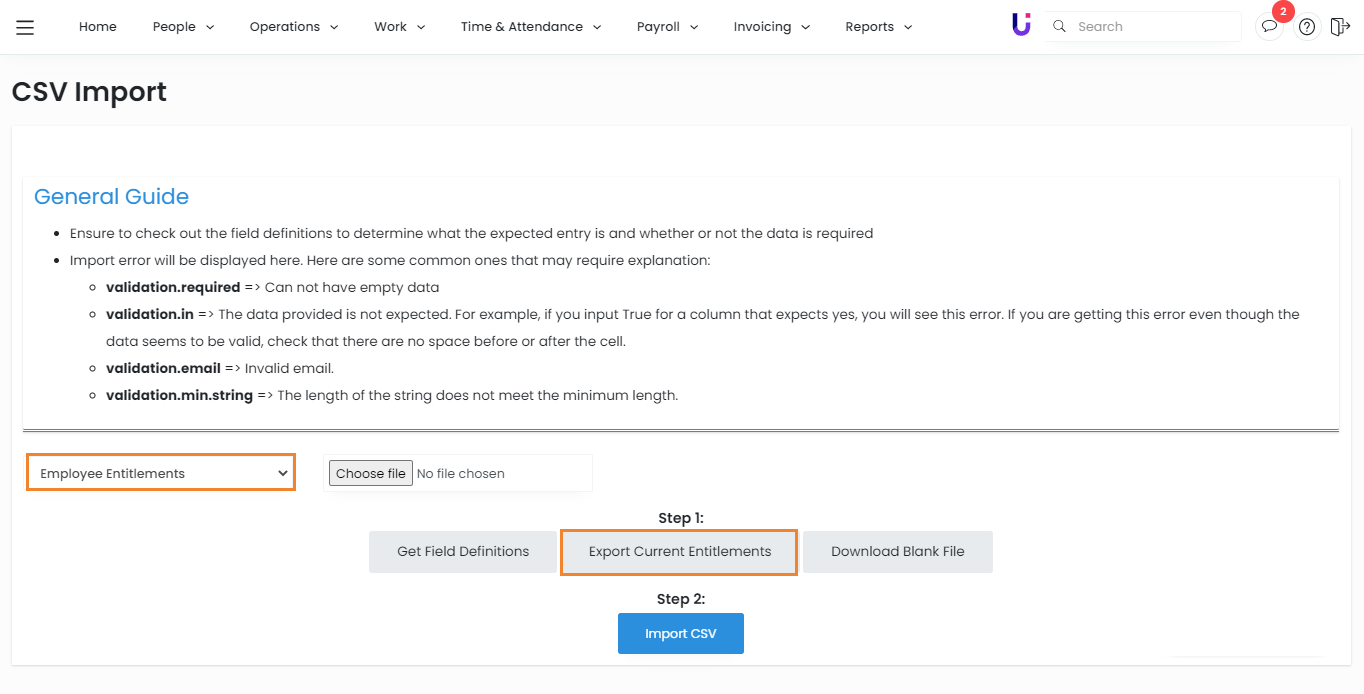Click the Choose file button

coord(371,473)
